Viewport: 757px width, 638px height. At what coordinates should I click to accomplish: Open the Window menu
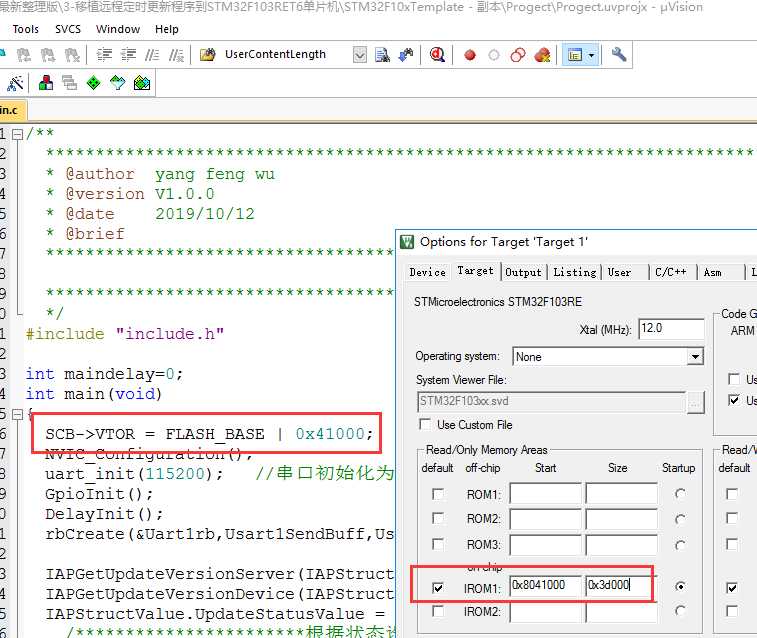tap(118, 29)
